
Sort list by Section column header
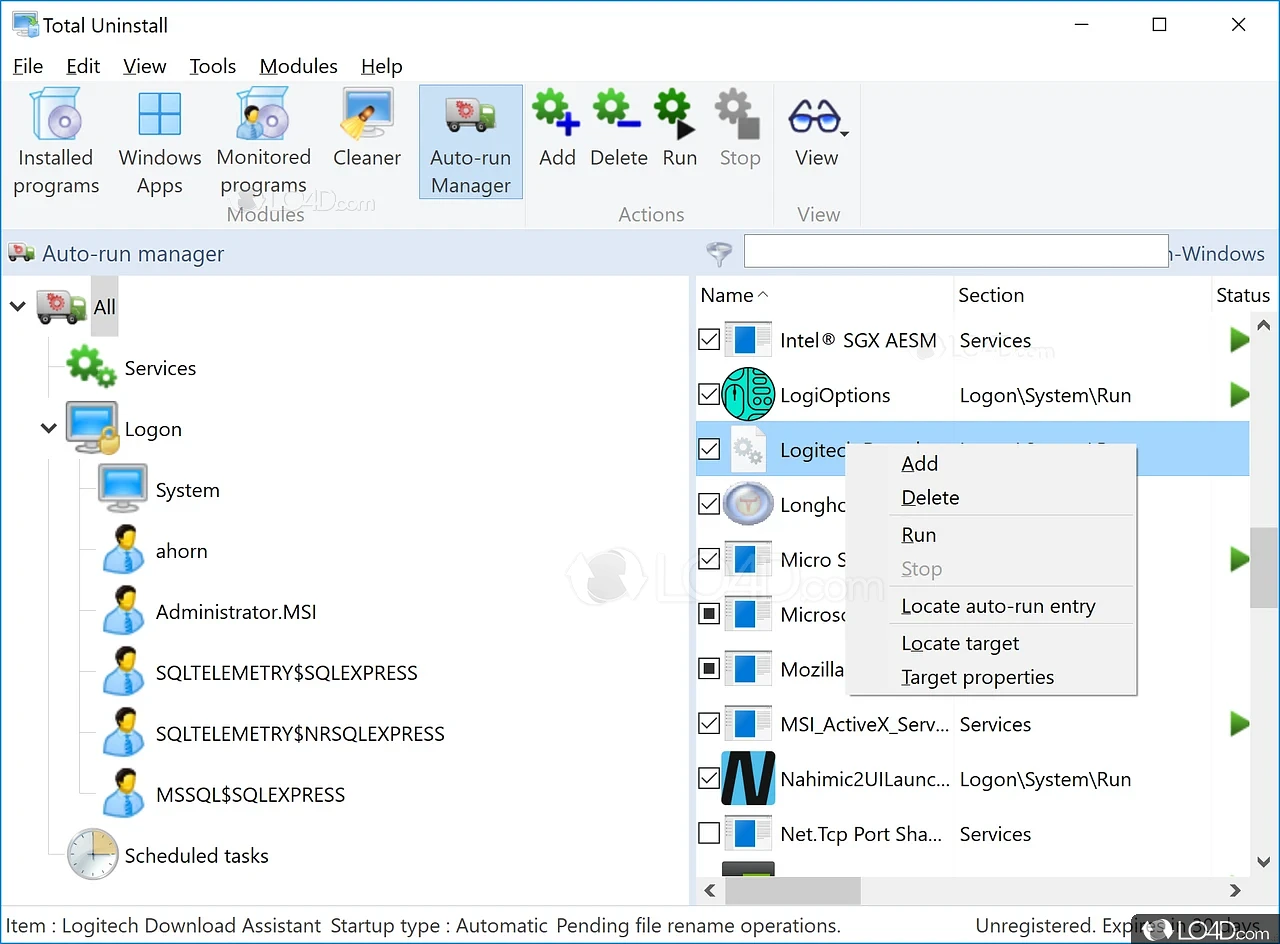pyautogui.click(x=990, y=295)
